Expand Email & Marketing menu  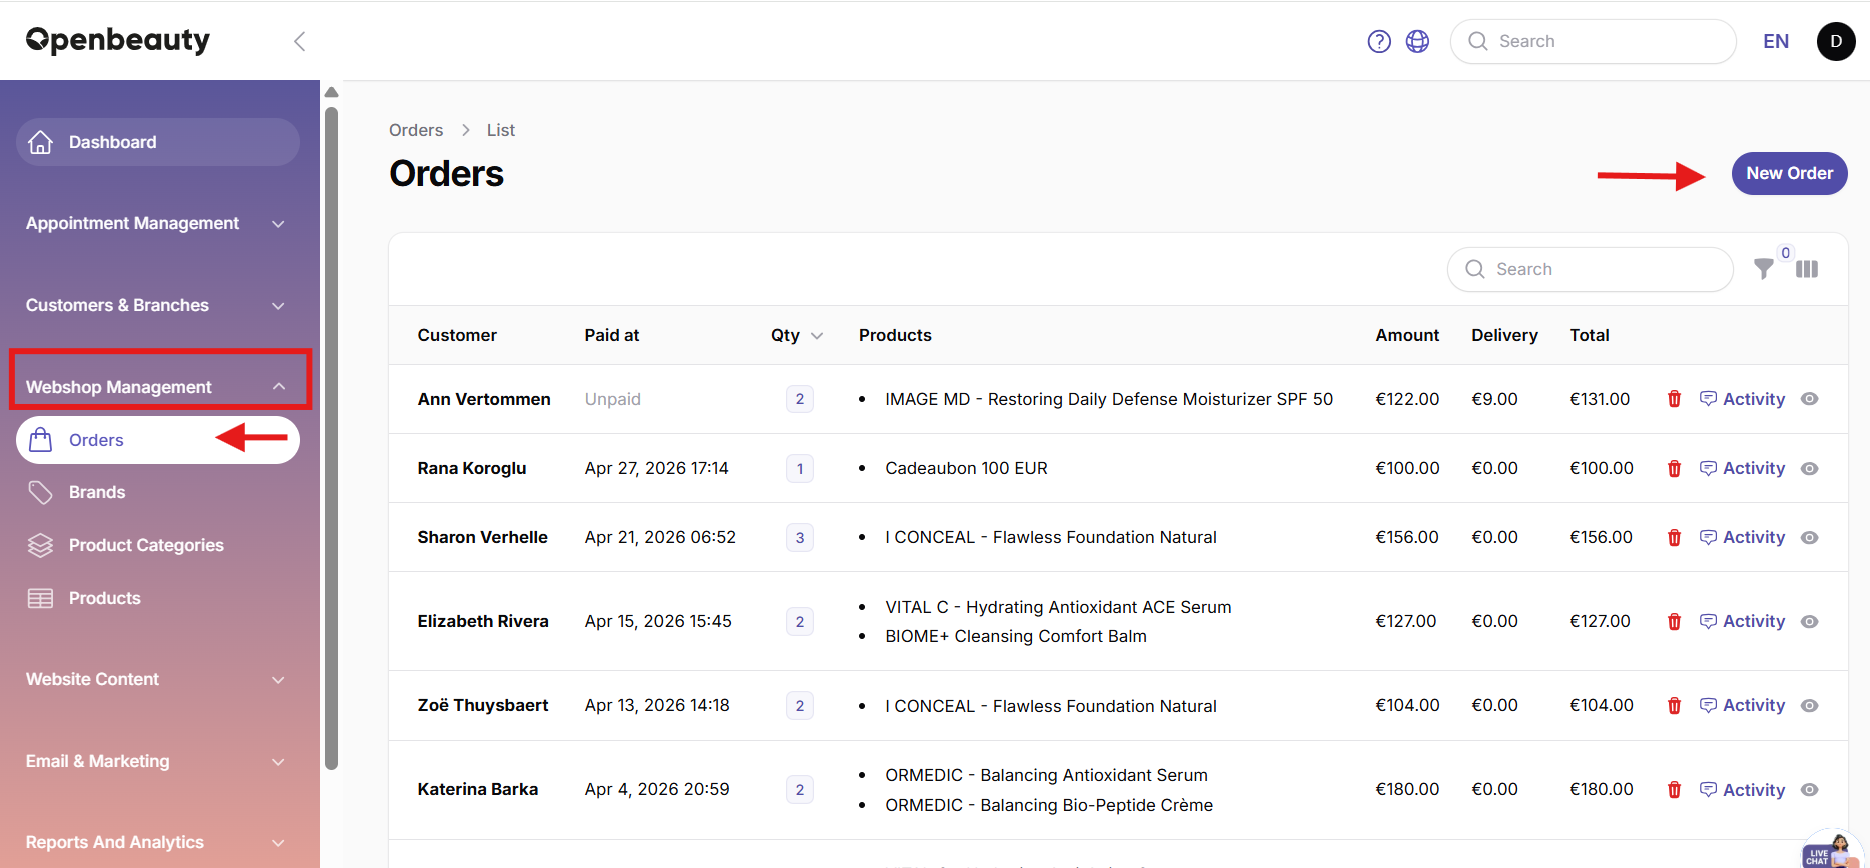tap(156, 761)
